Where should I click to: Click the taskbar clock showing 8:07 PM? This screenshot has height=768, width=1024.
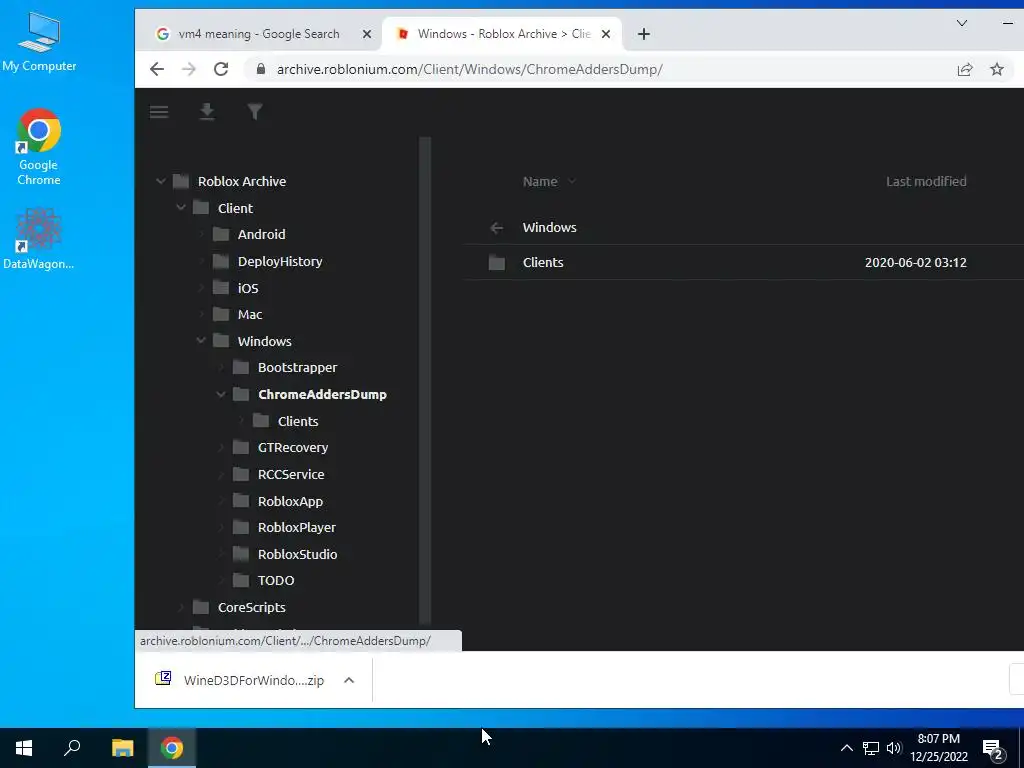click(938, 748)
